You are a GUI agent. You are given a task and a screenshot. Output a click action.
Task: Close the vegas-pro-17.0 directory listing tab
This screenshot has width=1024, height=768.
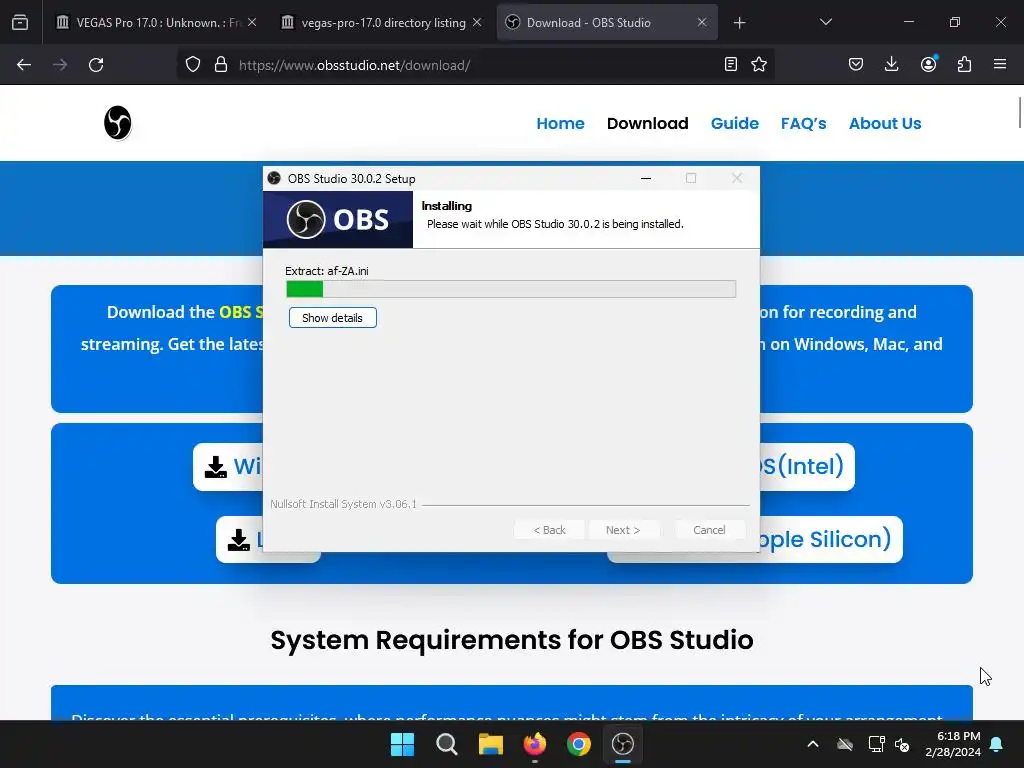point(477,22)
